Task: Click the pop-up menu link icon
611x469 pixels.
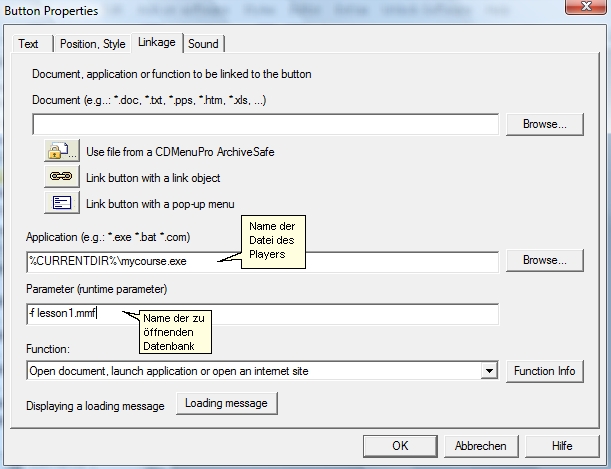Action: tap(60, 203)
